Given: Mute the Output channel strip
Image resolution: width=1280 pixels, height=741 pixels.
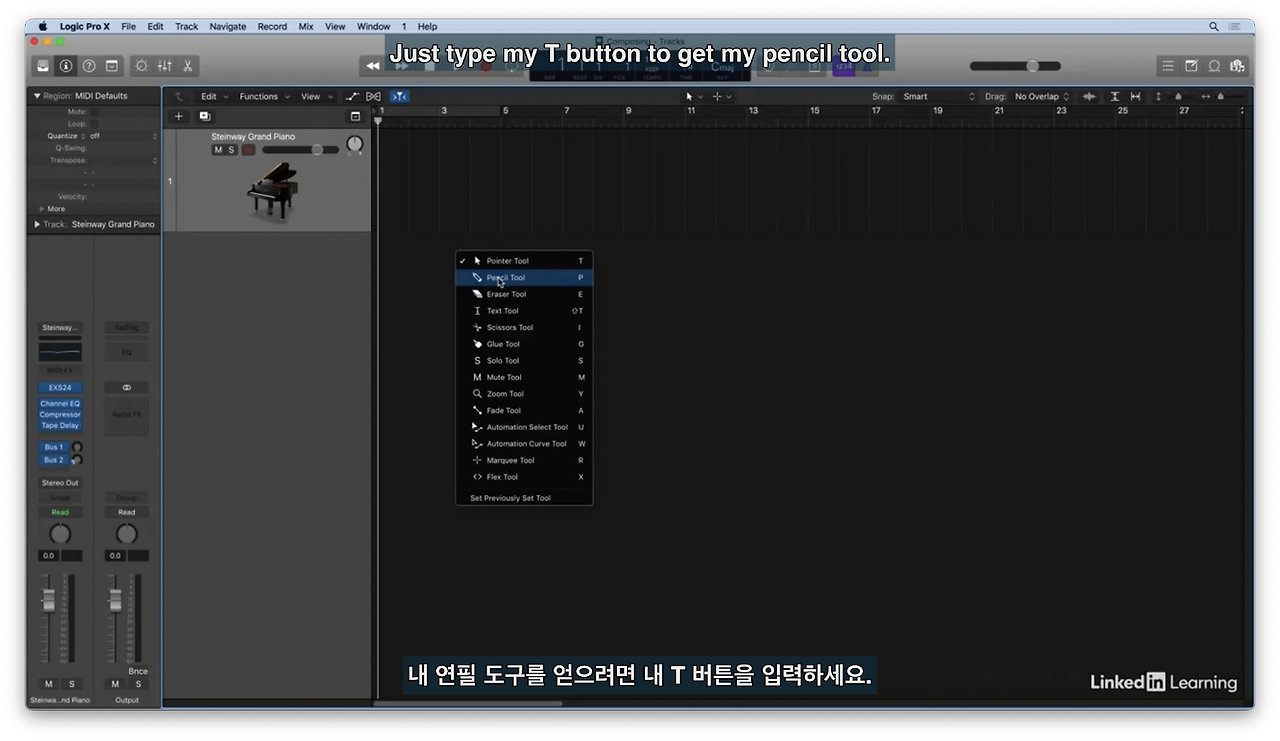Looking at the screenshot, I should coord(115,684).
